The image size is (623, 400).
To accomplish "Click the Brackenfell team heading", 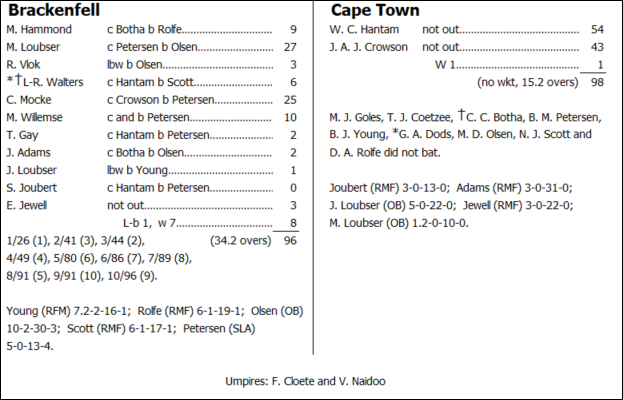I will tap(54, 11).
